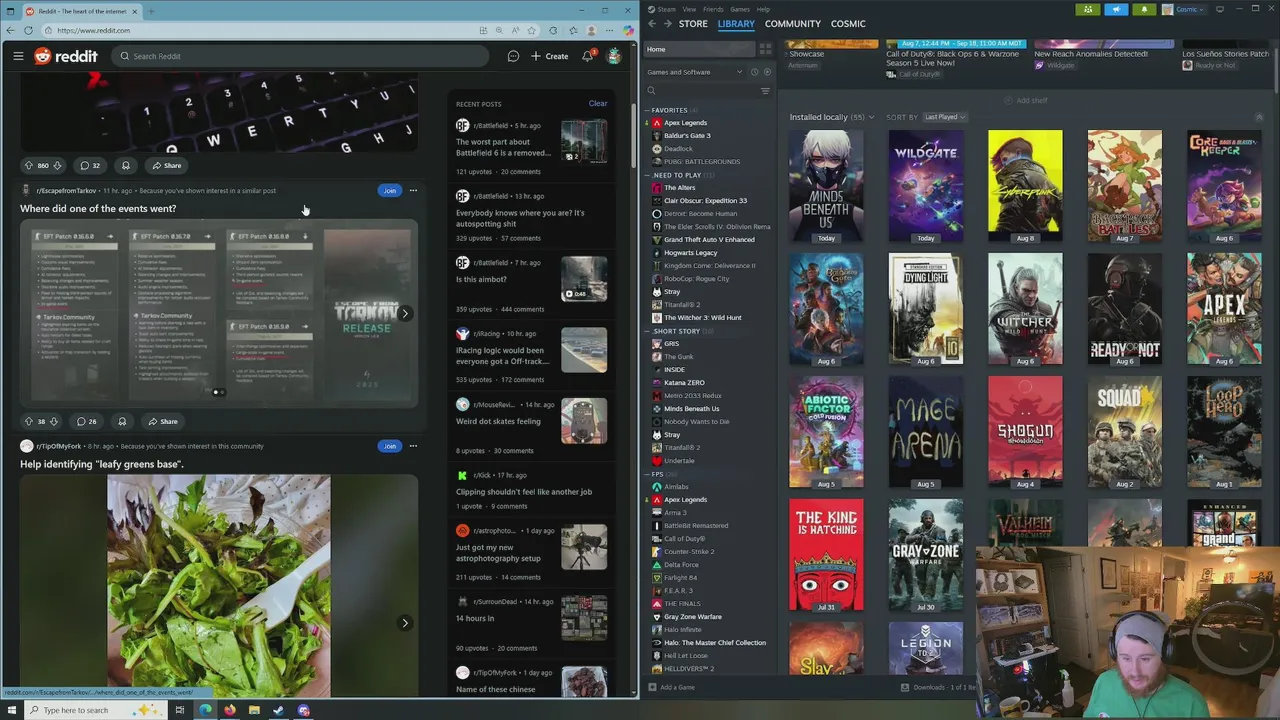This screenshot has height=720, width=1280.
Task: Upvote the keyboard post with 860 votes
Action: (28, 165)
